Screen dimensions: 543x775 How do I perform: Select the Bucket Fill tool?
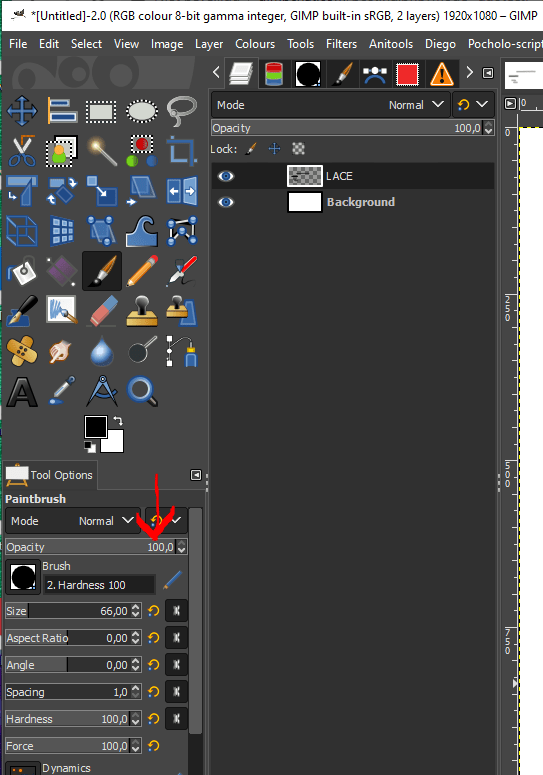point(22,271)
